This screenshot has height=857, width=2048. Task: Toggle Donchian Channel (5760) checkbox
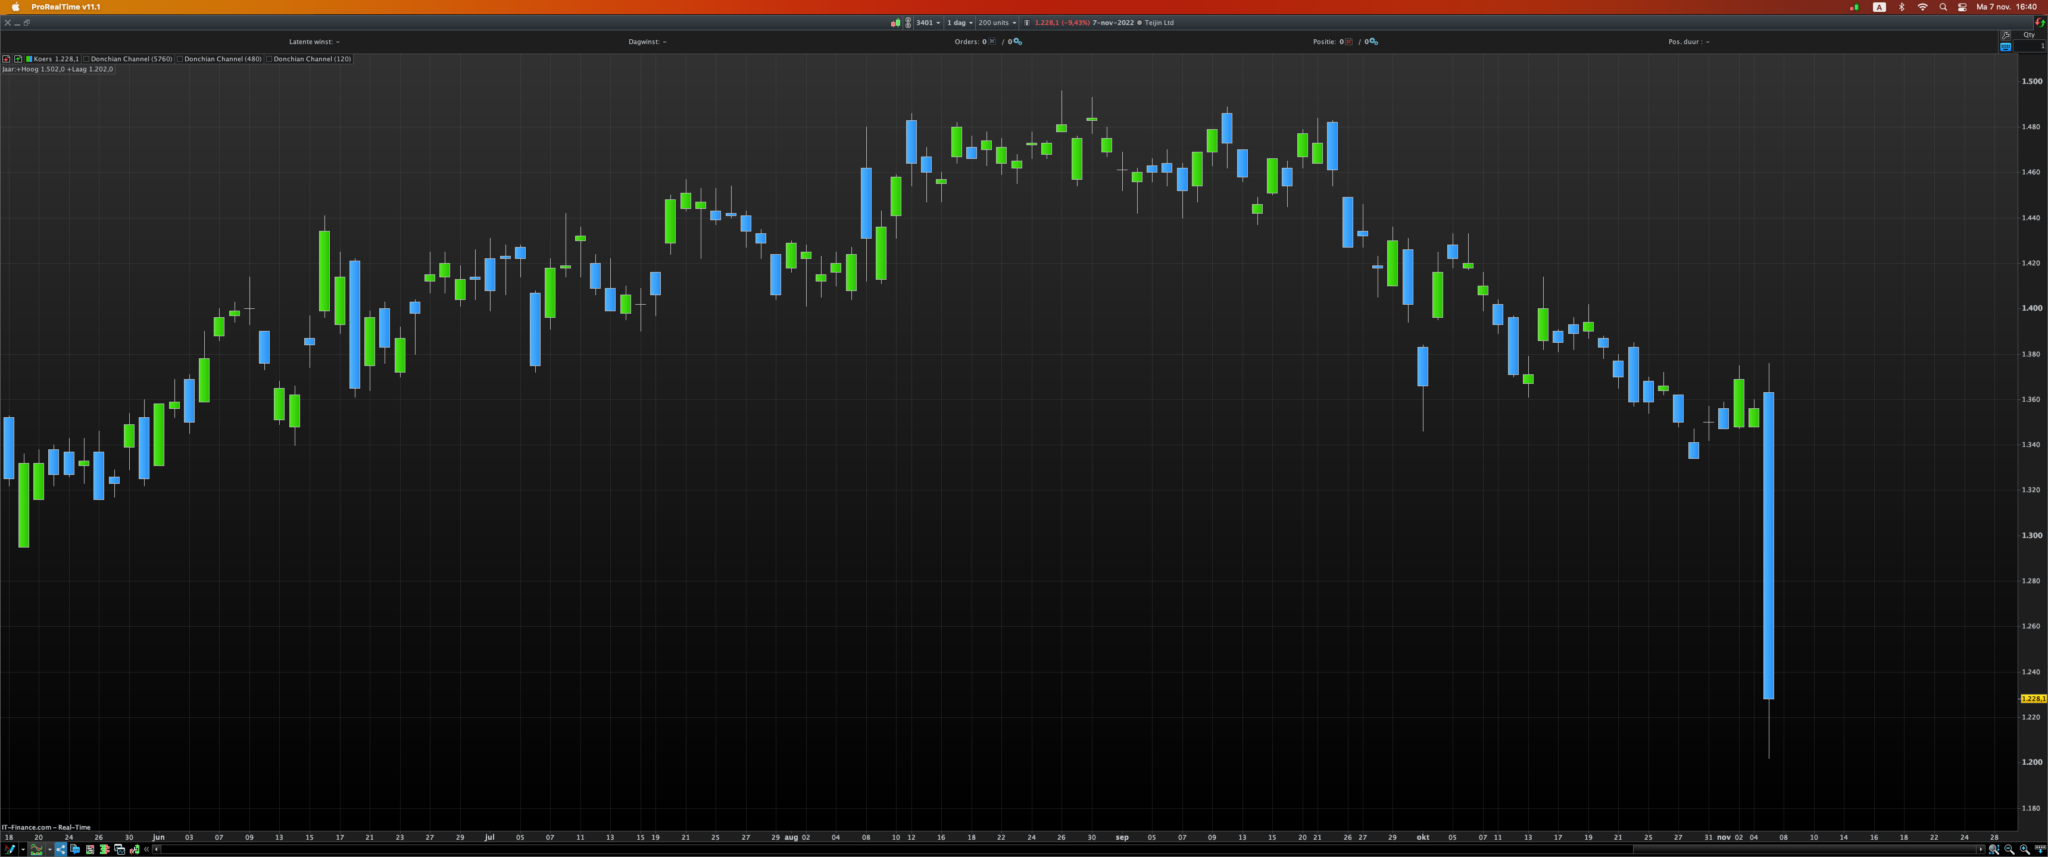coord(87,59)
